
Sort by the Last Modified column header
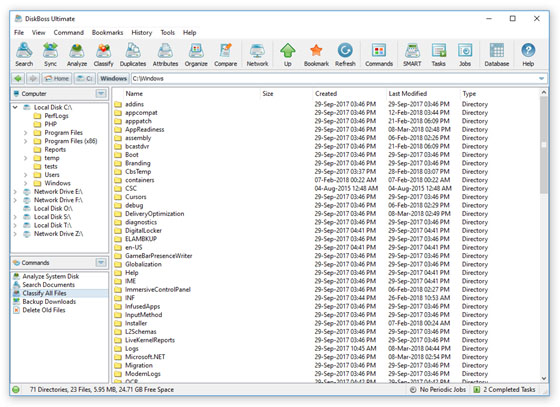(422, 94)
